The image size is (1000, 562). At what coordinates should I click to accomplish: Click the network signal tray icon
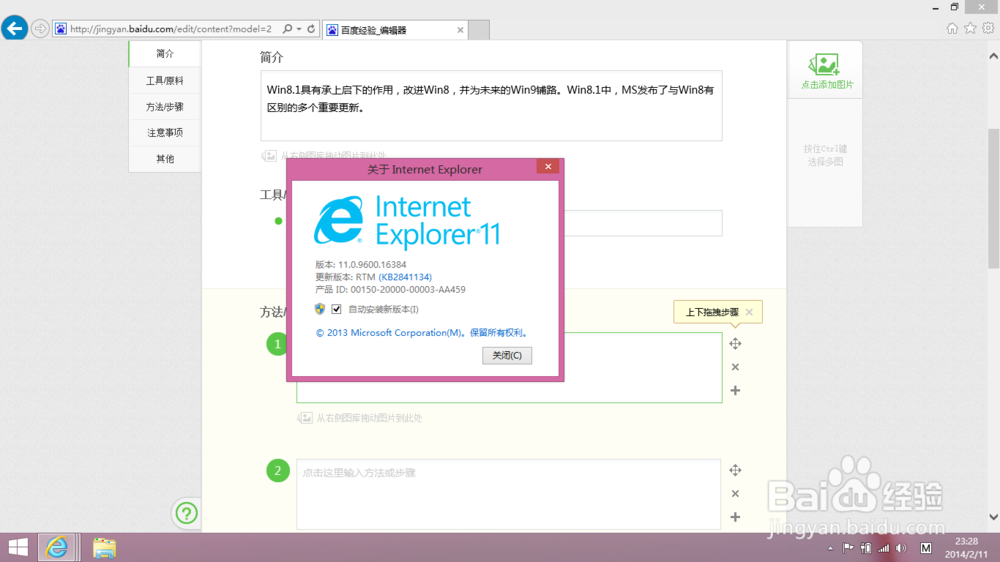click(x=883, y=548)
